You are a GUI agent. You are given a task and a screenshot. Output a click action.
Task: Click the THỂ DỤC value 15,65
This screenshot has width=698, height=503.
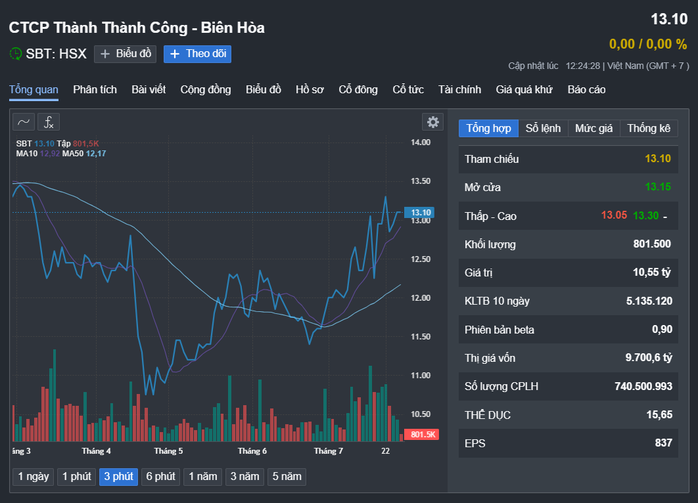tap(659, 415)
